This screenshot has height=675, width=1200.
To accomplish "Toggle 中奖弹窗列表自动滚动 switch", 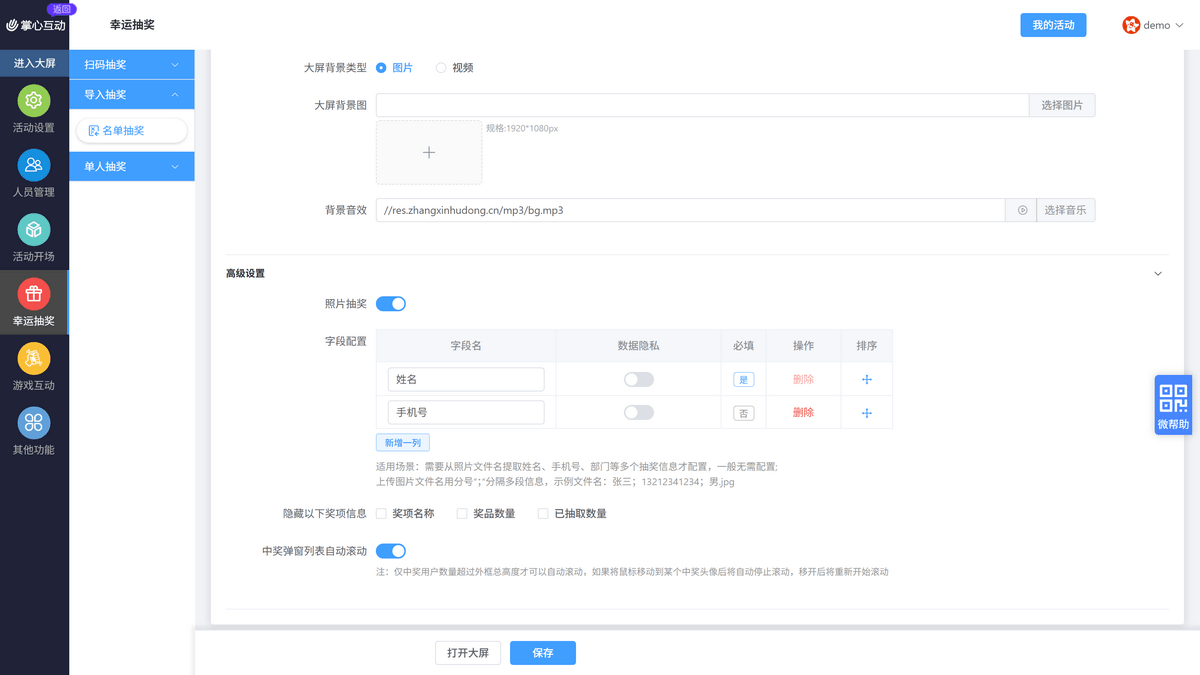I will pyautogui.click(x=391, y=551).
